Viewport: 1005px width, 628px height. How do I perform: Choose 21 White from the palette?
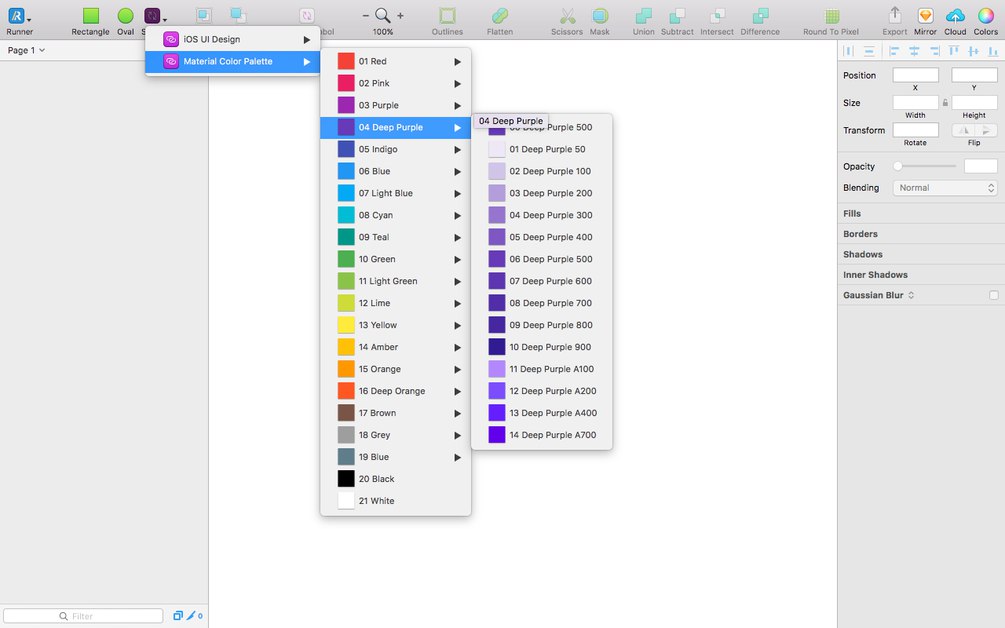[395, 501]
